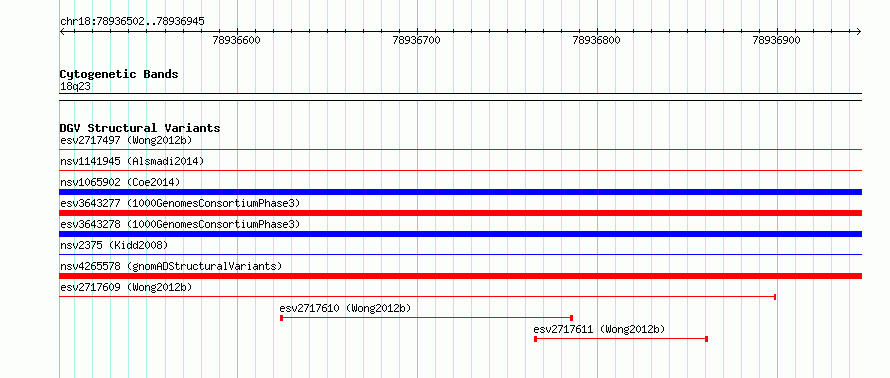890x378 pixels.
Task: Open variant esv3643278 (1000GenomesConsortiumPhase3) label
Action: pyautogui.click(x=180, y=224)
